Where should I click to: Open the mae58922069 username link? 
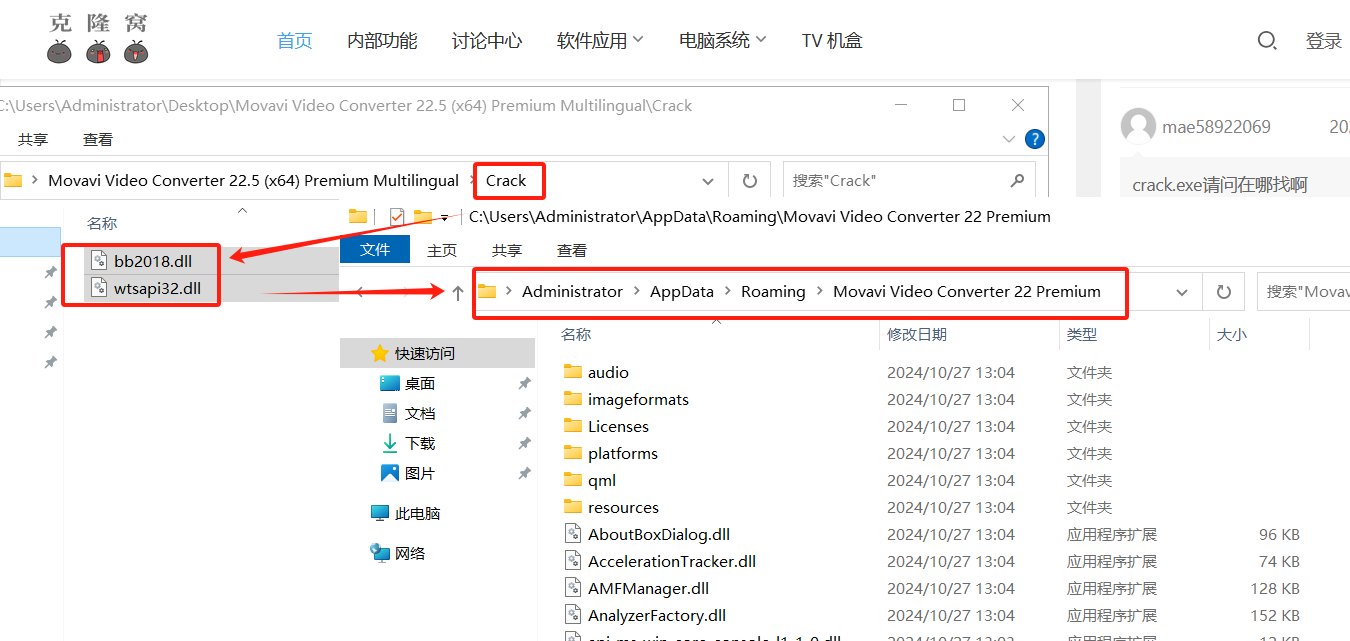(x=1216, y=127)
